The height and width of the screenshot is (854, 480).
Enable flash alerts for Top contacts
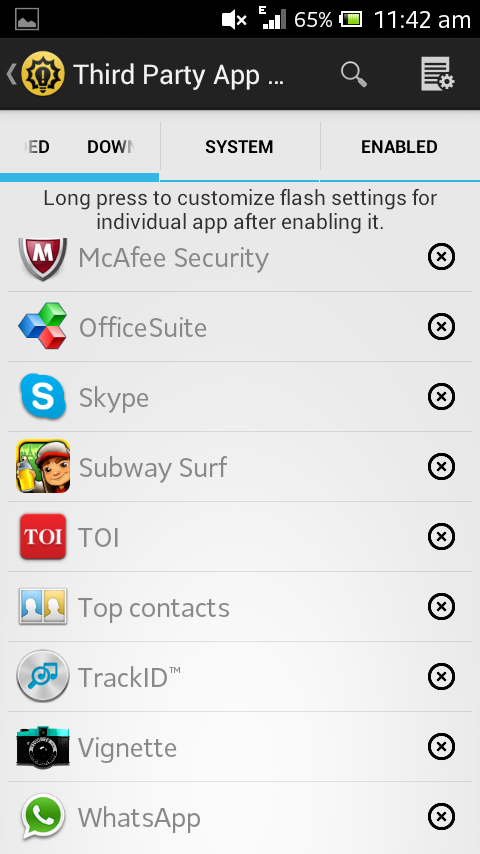441,606
